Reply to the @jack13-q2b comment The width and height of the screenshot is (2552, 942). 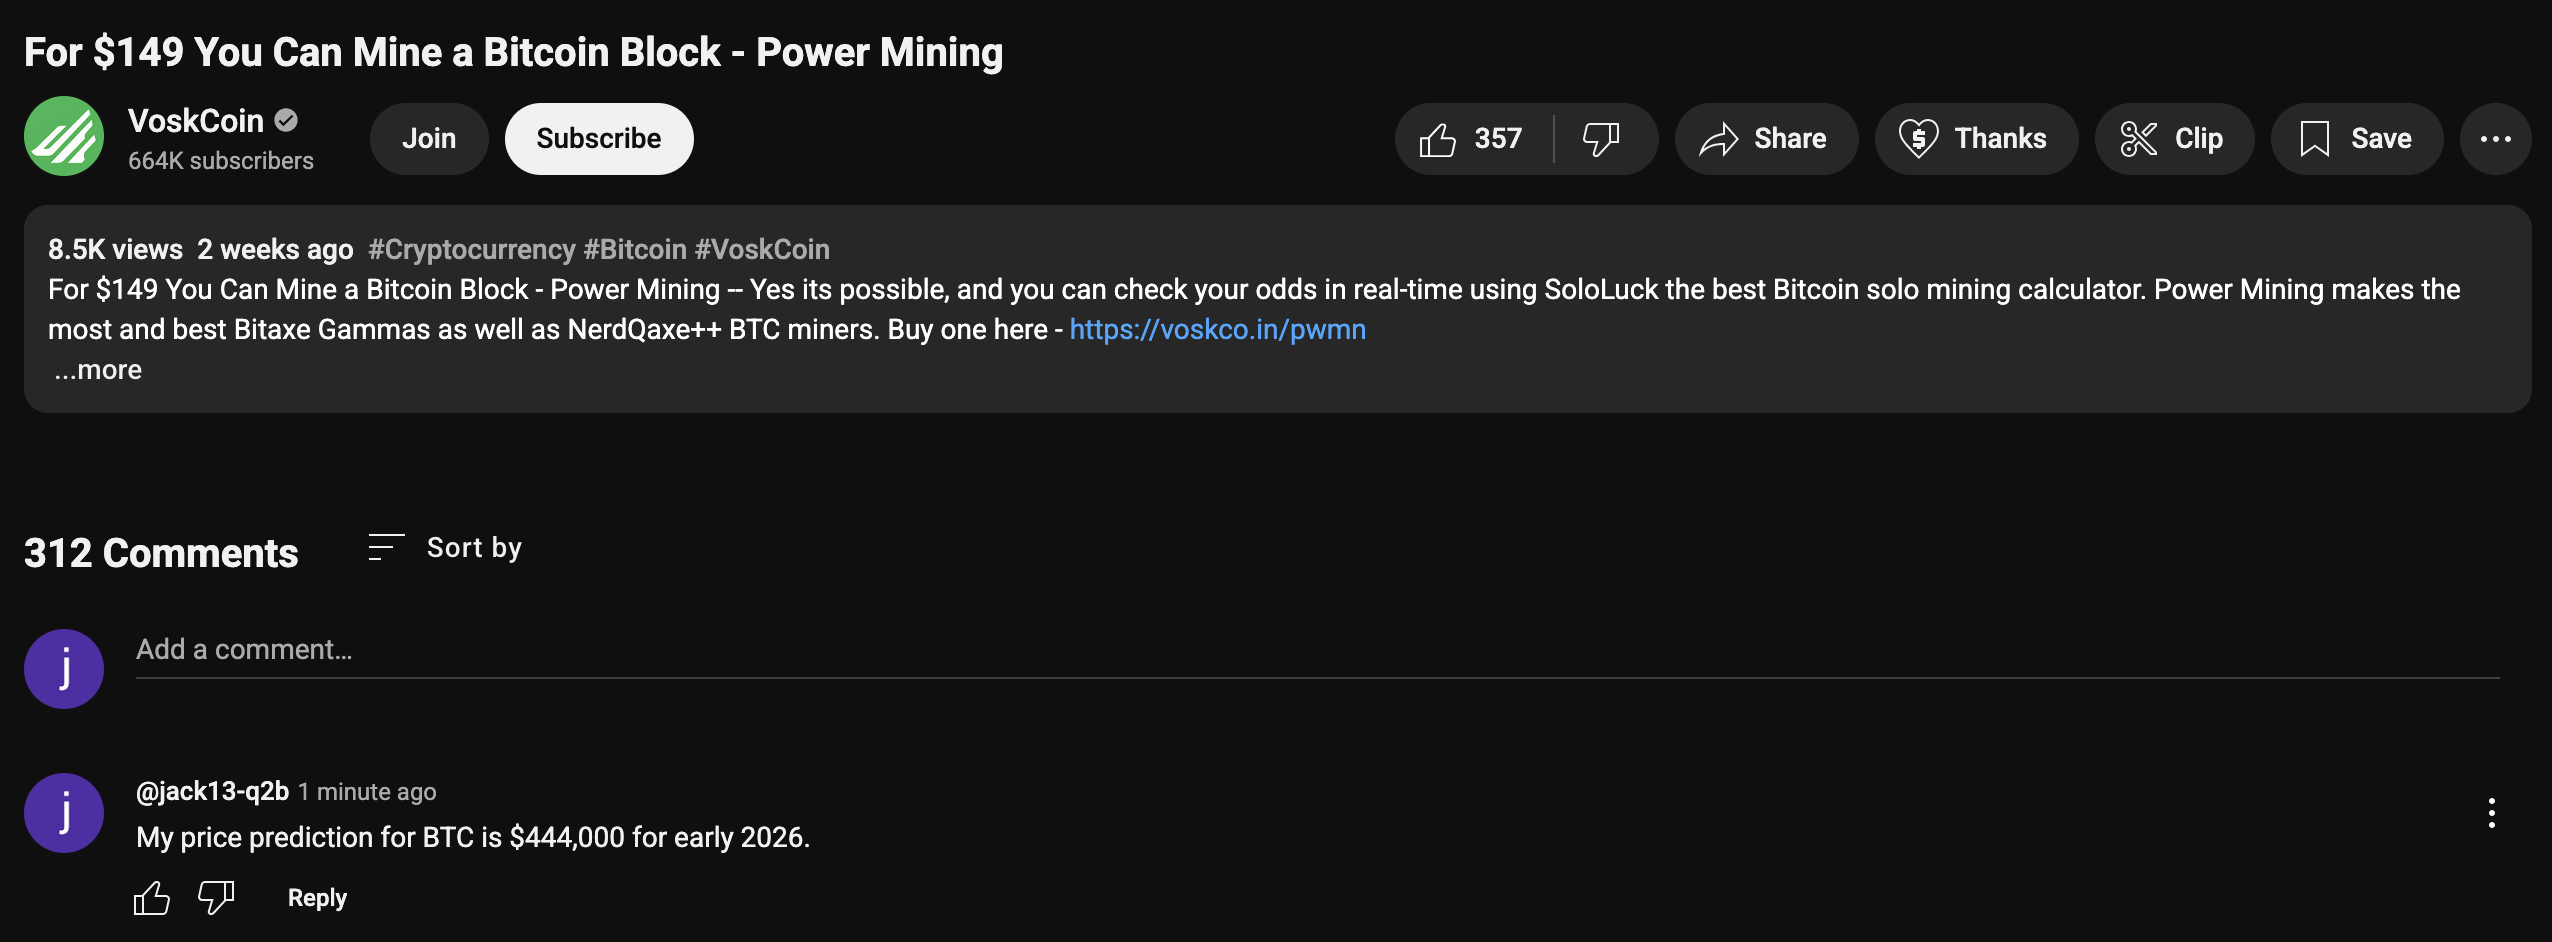[317, 897]
